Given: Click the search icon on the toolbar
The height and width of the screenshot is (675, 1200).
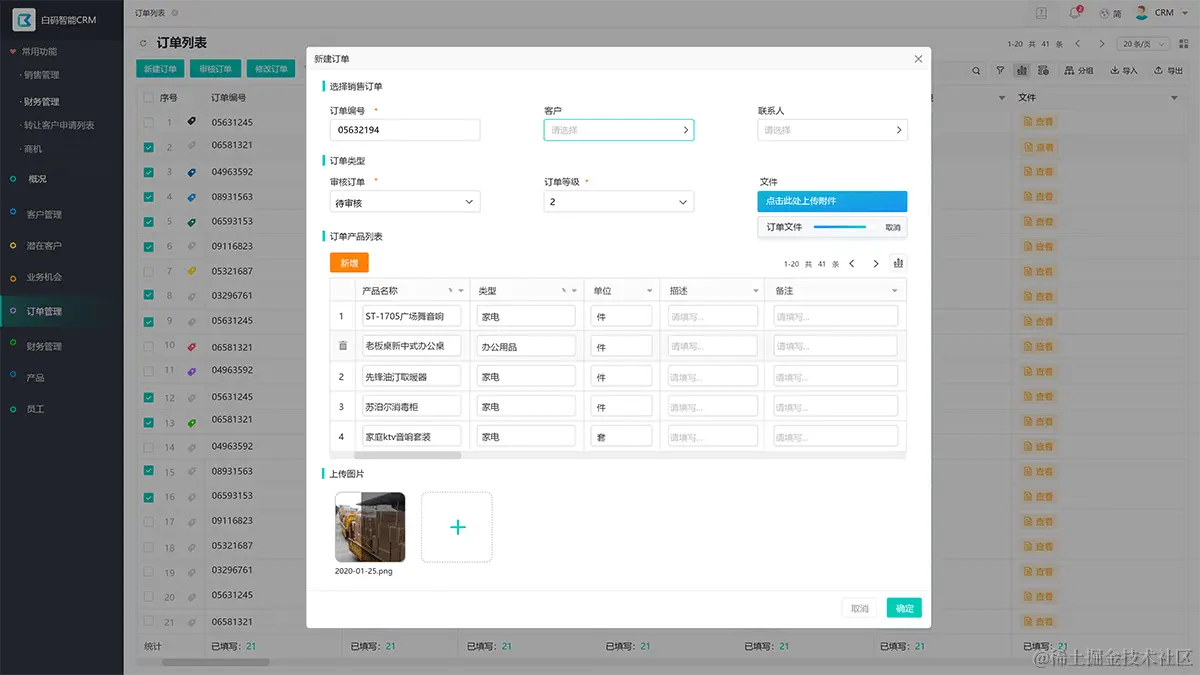Looking at the screenshot, I should [x=976, y=70].
